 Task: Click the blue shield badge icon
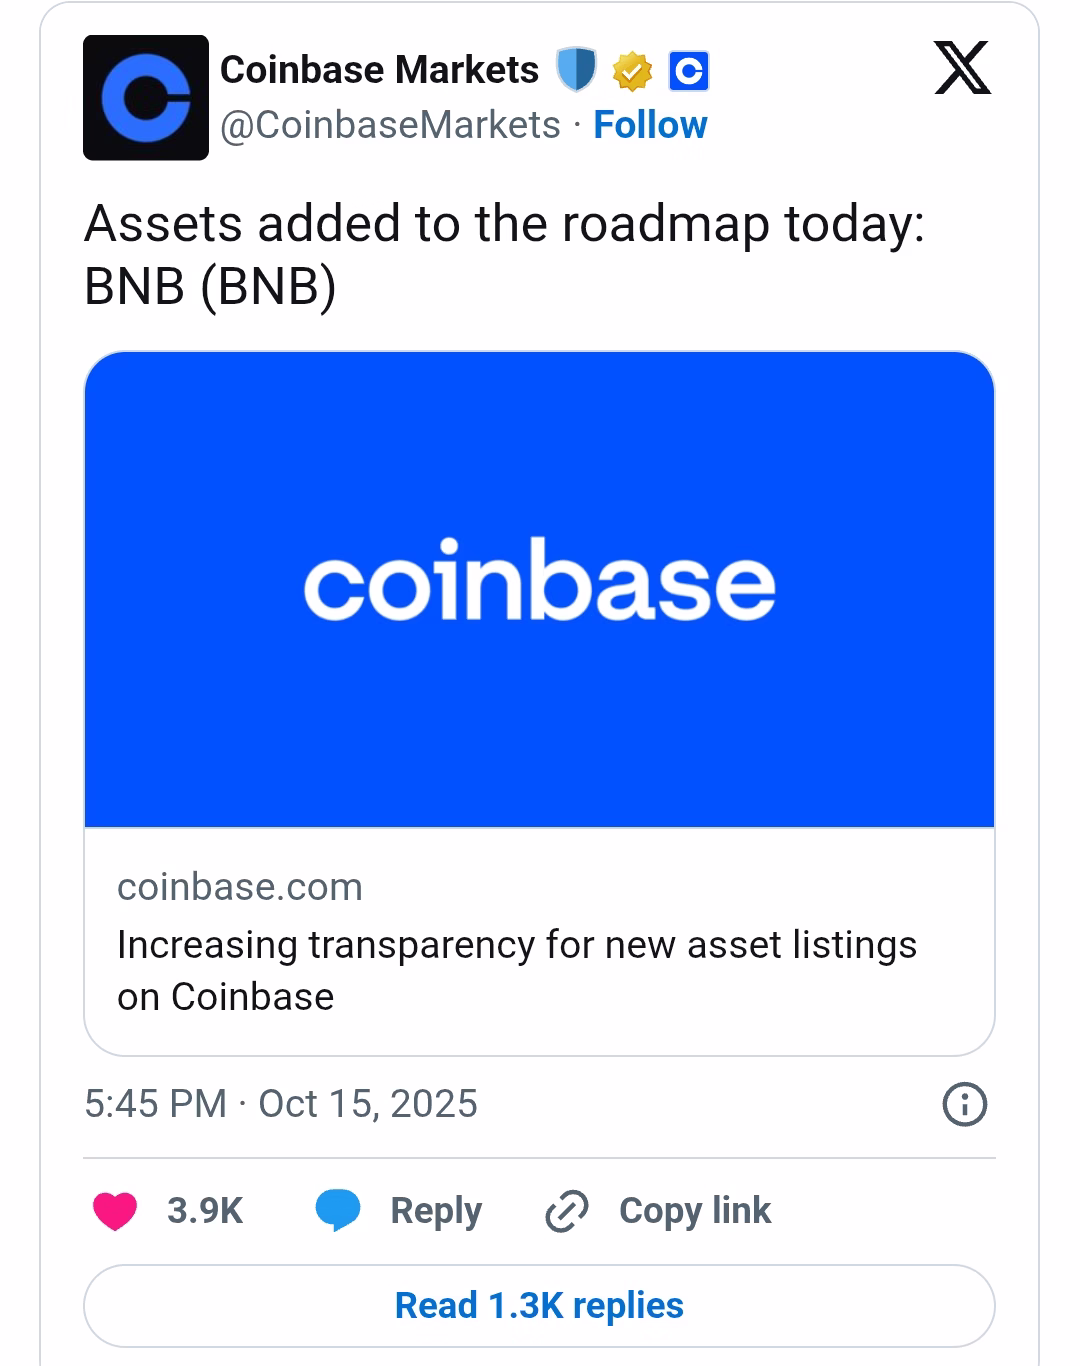click(576, 70)
